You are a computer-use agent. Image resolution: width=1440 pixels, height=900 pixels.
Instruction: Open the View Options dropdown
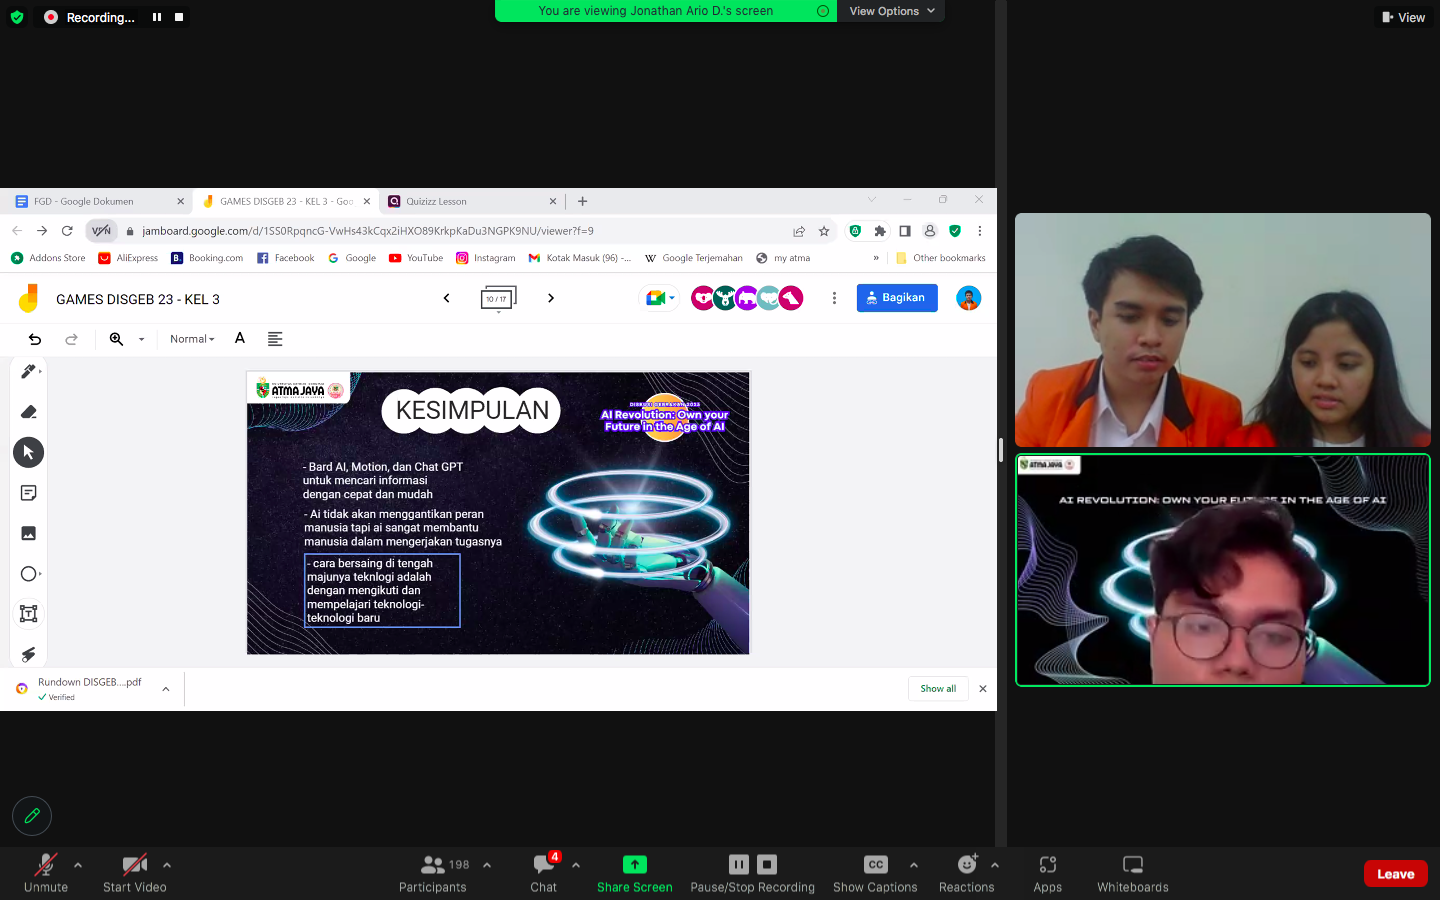[891, 11]
